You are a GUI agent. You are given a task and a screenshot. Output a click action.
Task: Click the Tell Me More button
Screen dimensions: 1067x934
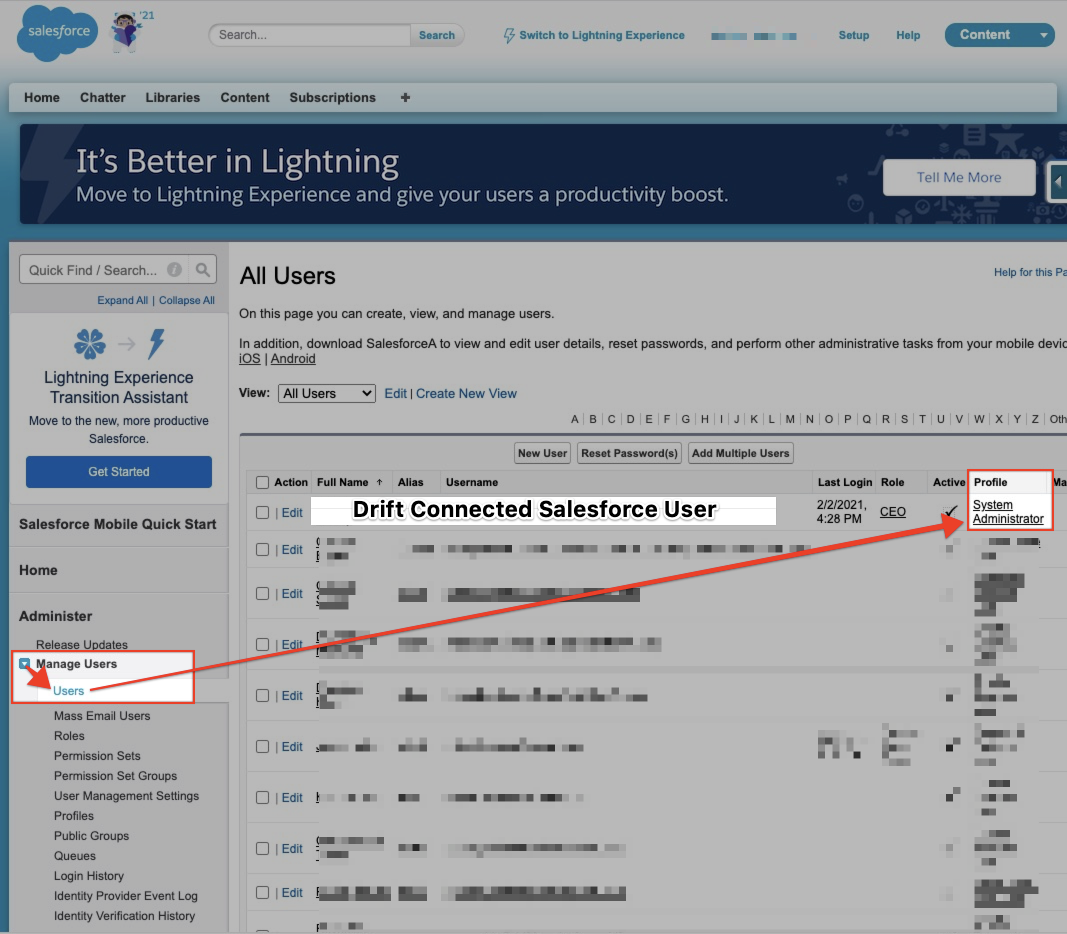pos(959,178)
